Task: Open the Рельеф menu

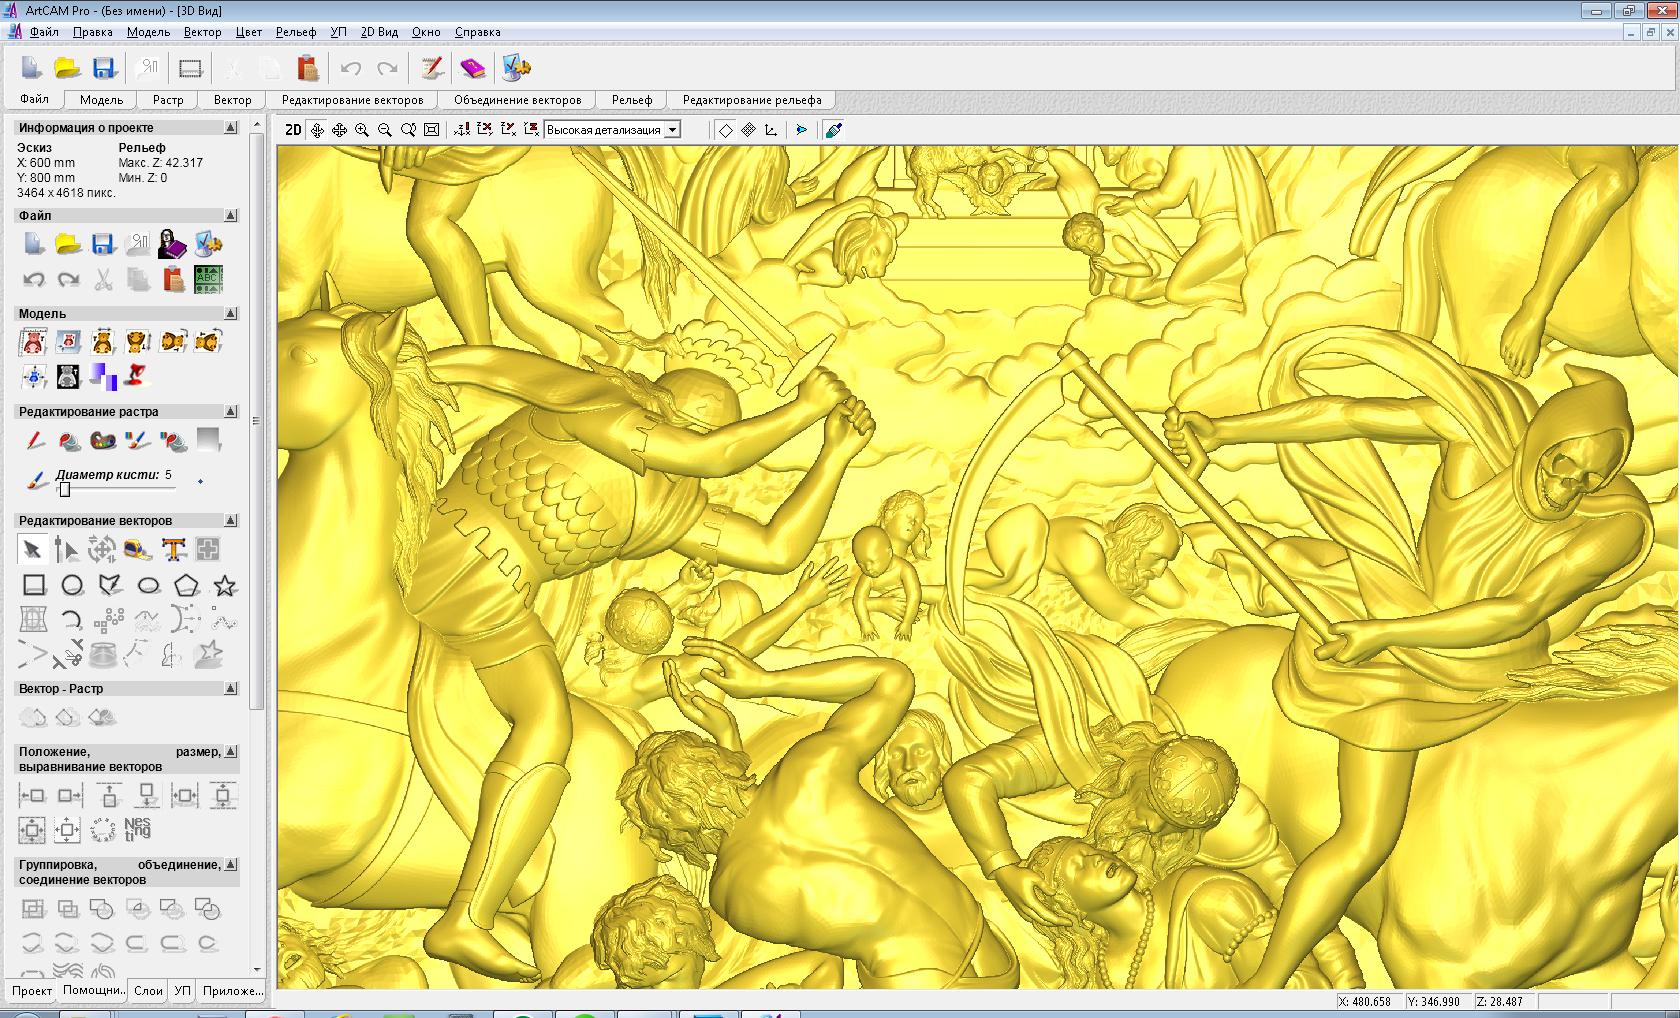Action: pos(296,32)
